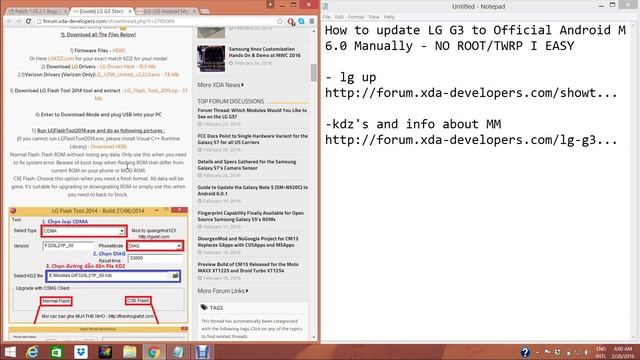Open File Explorer from taskbar

(x=129, y=352)
